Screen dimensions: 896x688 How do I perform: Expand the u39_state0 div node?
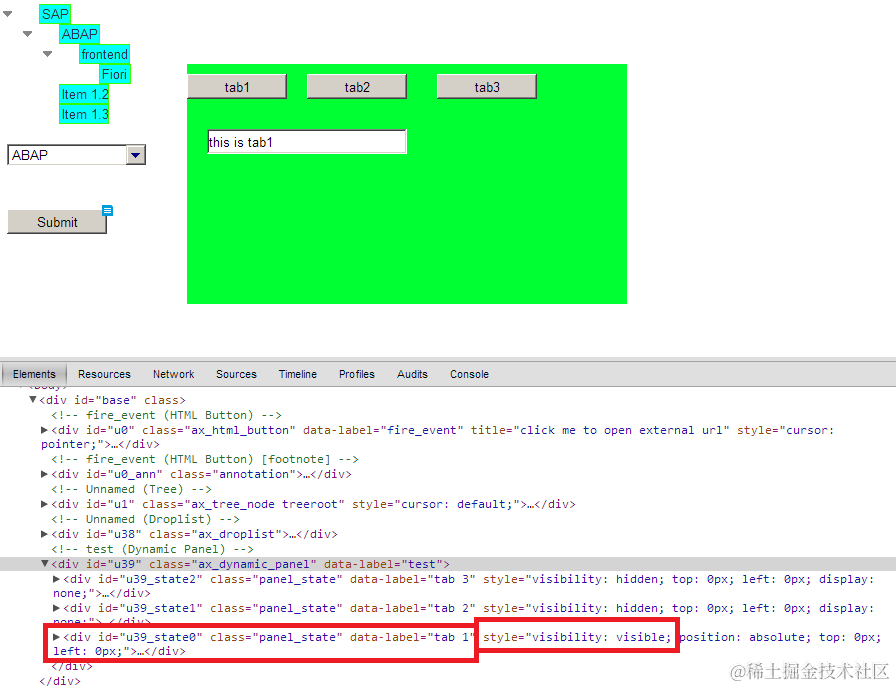click(x=56, y=637)
